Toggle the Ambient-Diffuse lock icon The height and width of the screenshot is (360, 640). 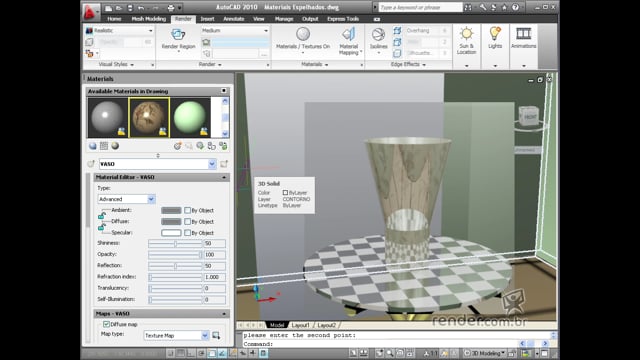(x=102, y=216)
